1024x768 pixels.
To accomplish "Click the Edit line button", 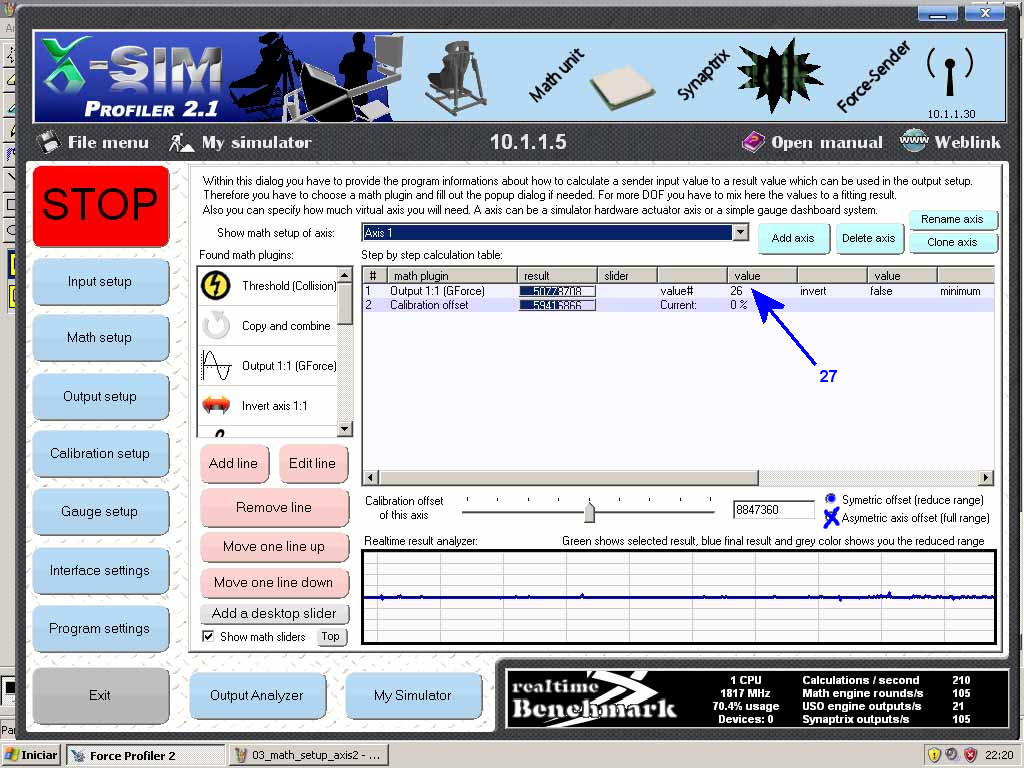I will coord(312,464).
